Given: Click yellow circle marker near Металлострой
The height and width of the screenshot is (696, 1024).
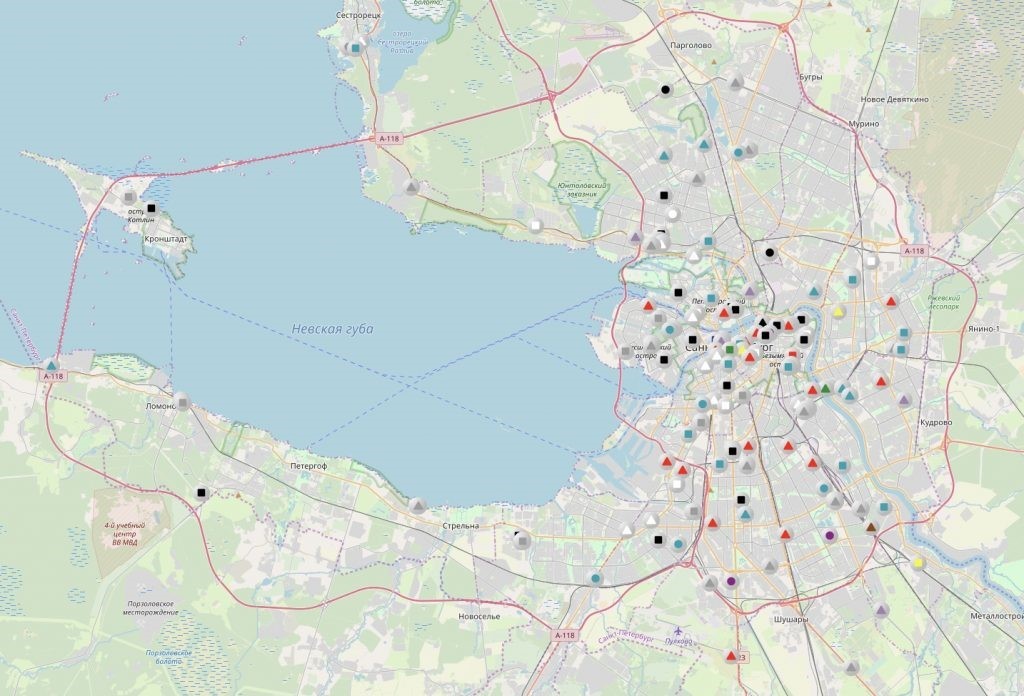Looking at the screenshot, I should click(x=918, y=563).
